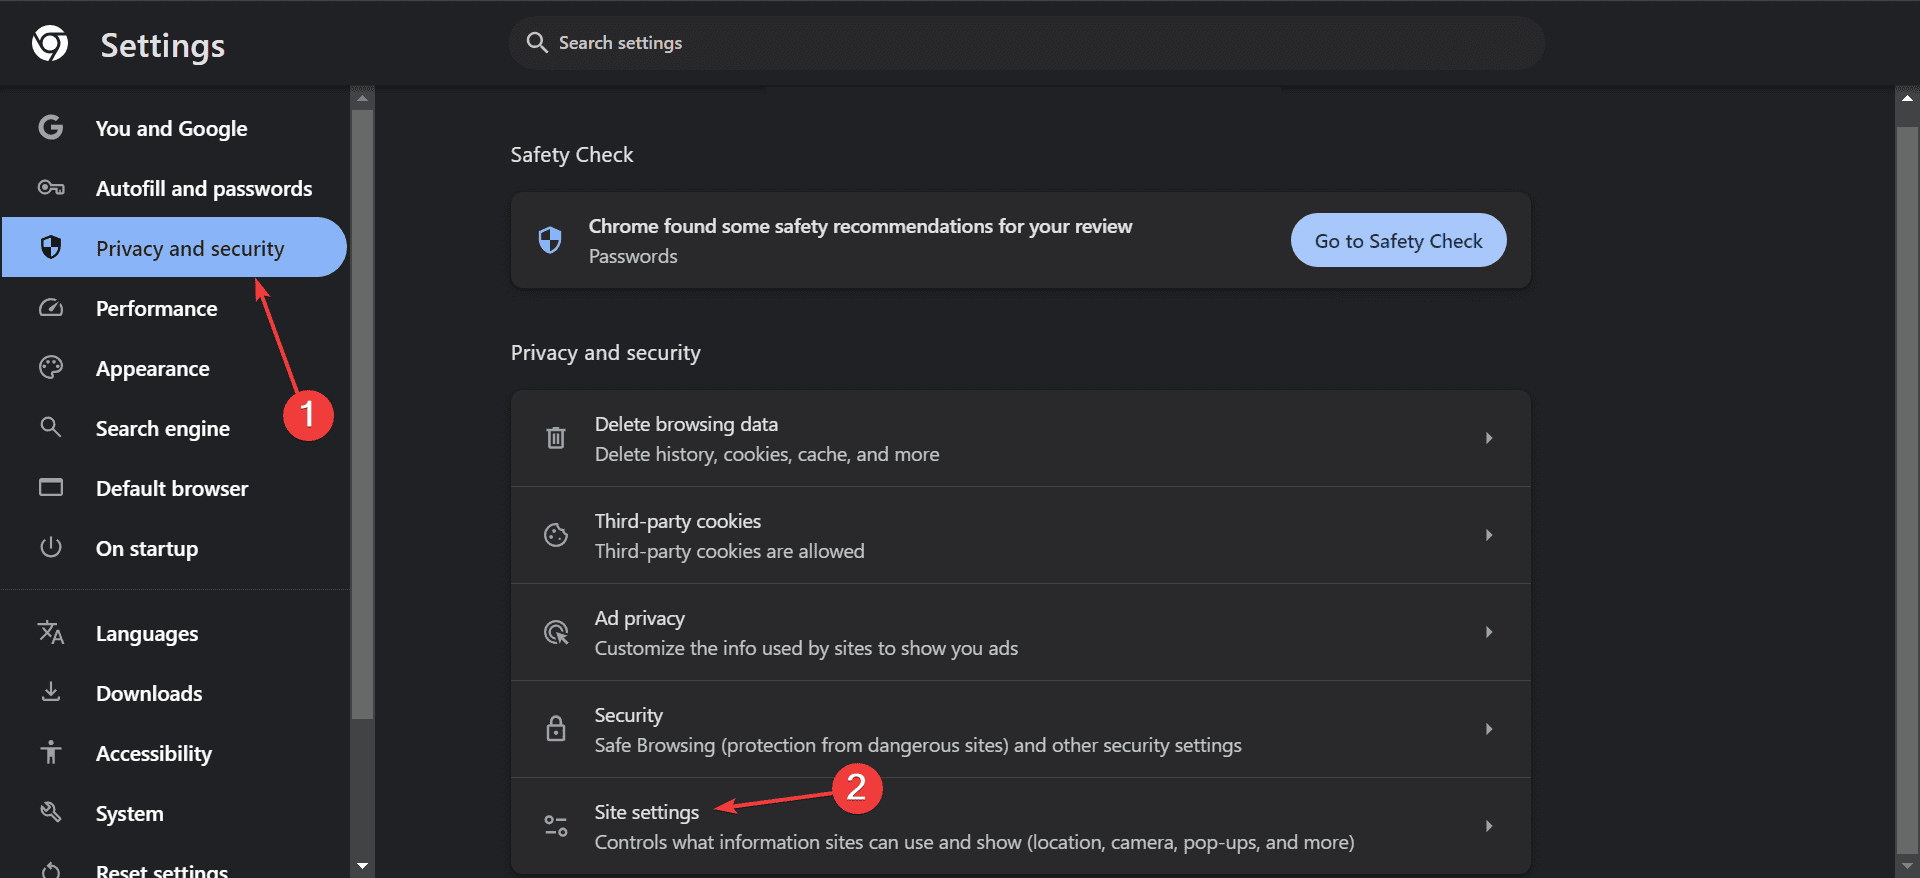This screenshot has width=1920, height=878.
Task: Open Appearance settings
Action: 174,368
